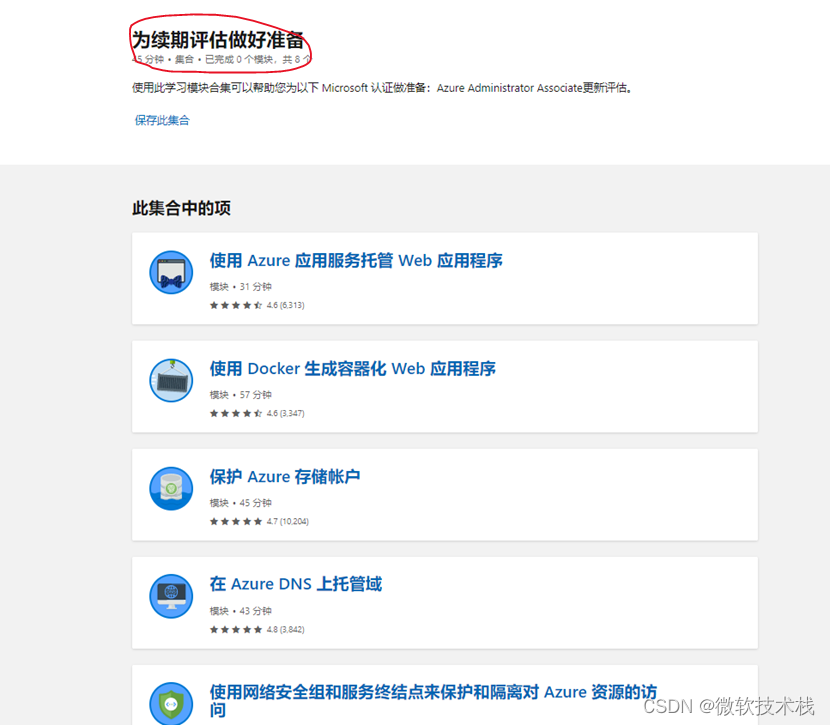Click the Azure storage account module icon
The height and width of the screenshot is (725, 830).
(x=171, y=488)
